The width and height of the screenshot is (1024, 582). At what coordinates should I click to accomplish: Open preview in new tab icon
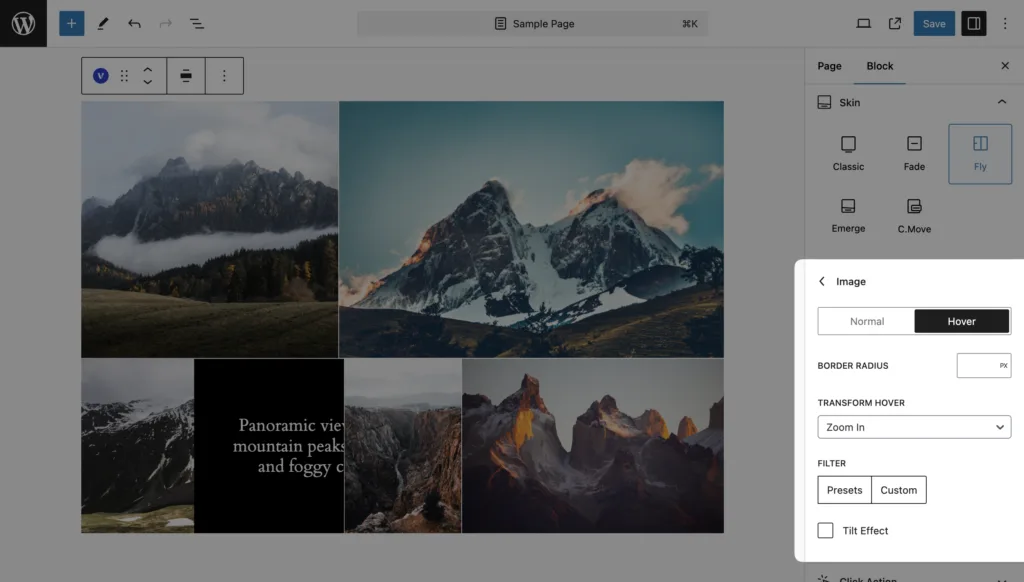coord(895,23)
